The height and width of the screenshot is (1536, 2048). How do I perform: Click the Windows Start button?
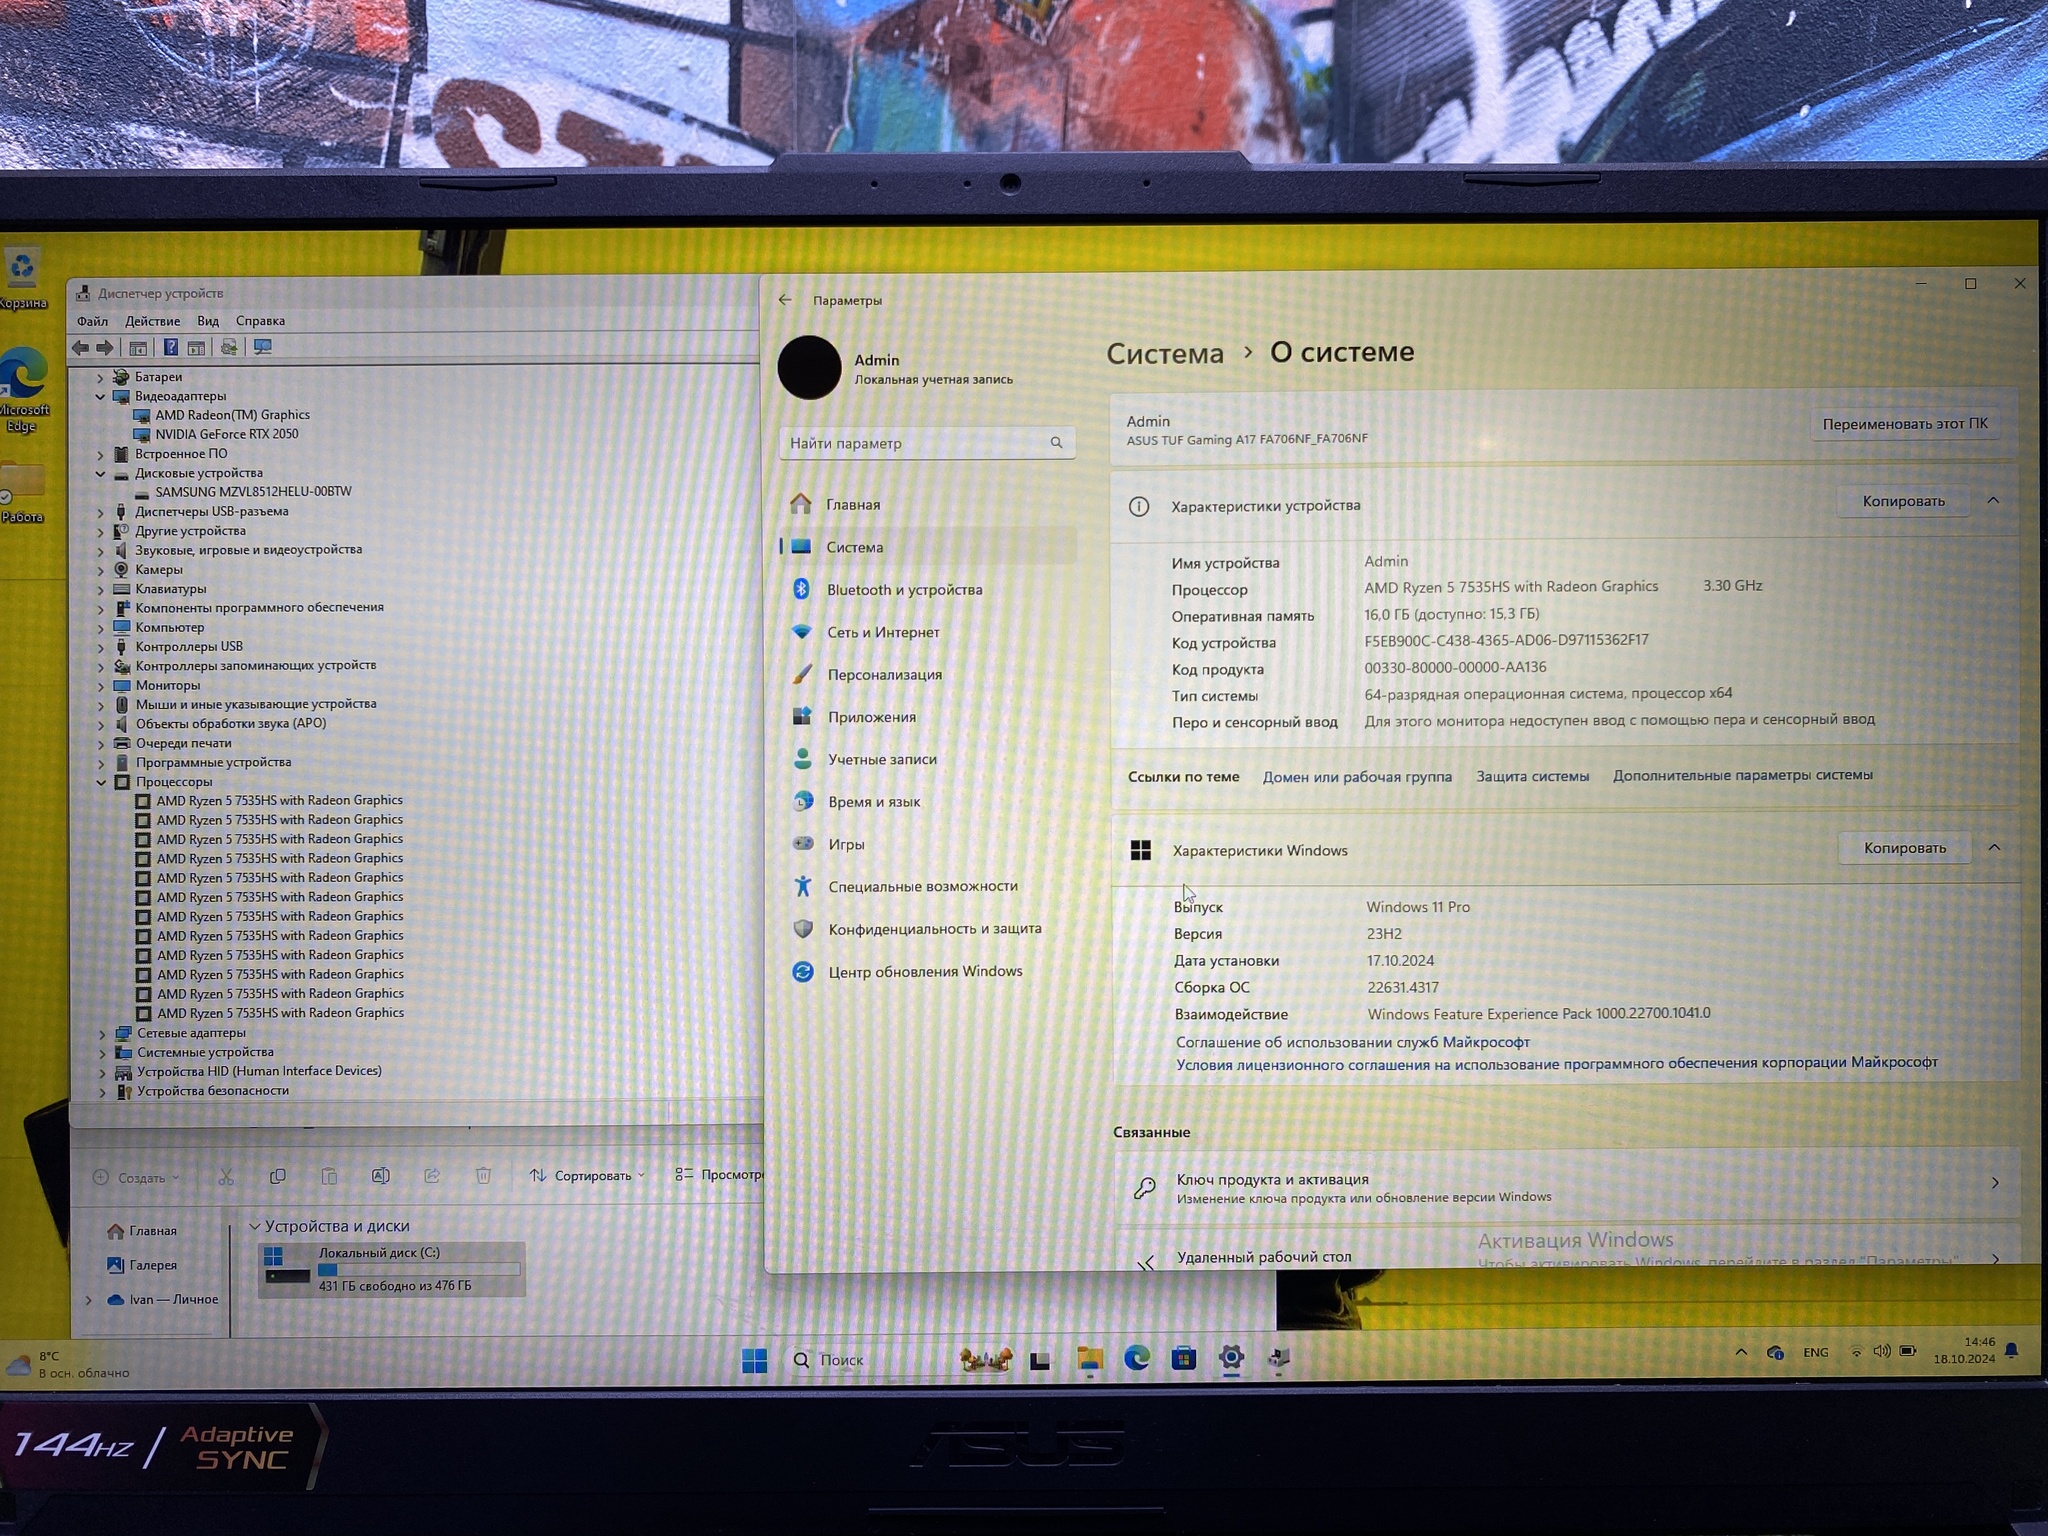coord(754,1360)
